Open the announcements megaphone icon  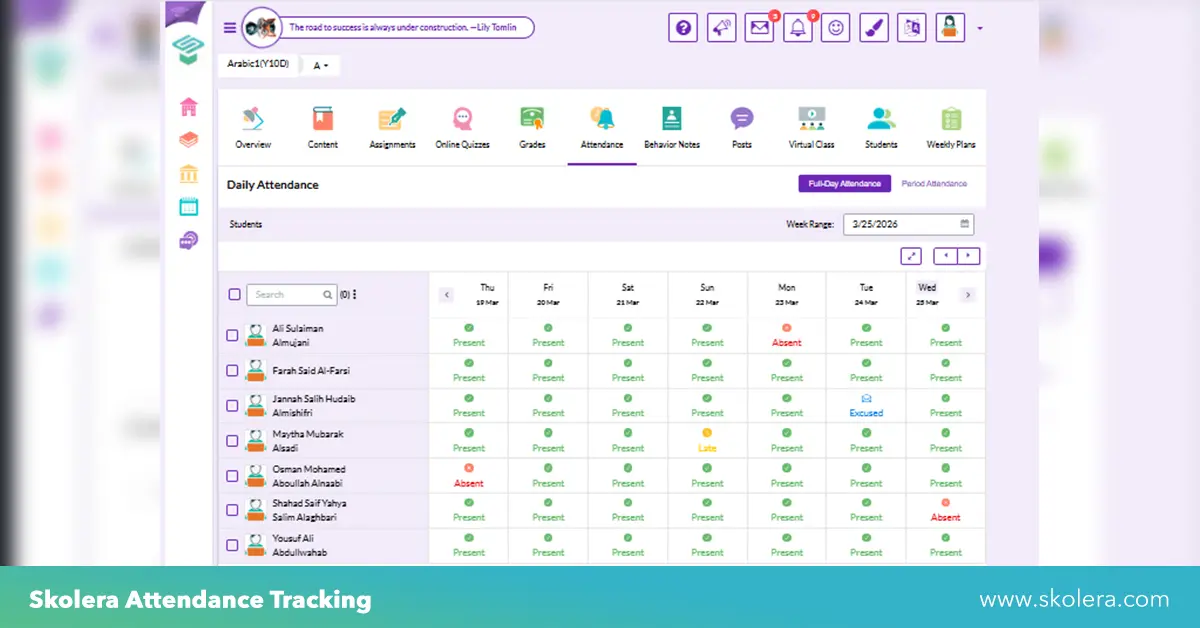[x=721, y=28]
